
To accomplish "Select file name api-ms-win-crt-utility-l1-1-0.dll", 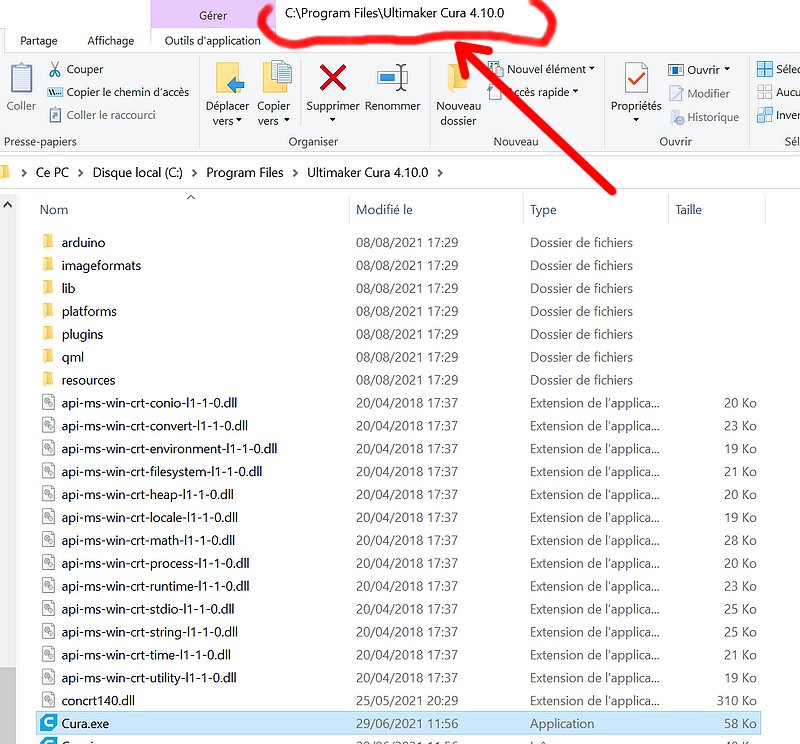I will tap(149, 678).
